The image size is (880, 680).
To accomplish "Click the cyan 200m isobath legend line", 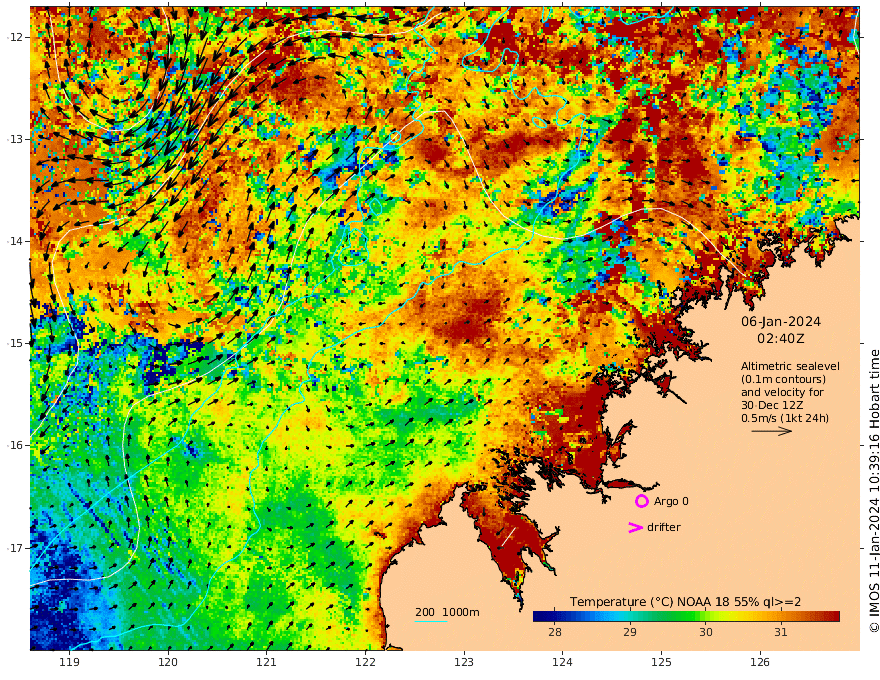I will point(430,621).
